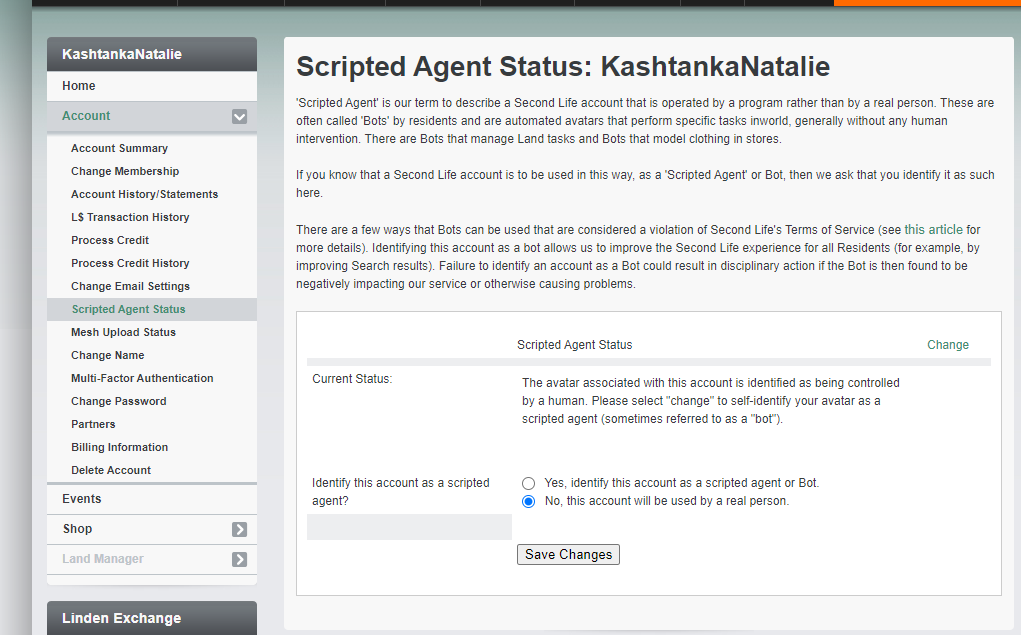Open Delete Account page
The width and height of the screenshot is (1021, 635).
(x=111, y=470)
